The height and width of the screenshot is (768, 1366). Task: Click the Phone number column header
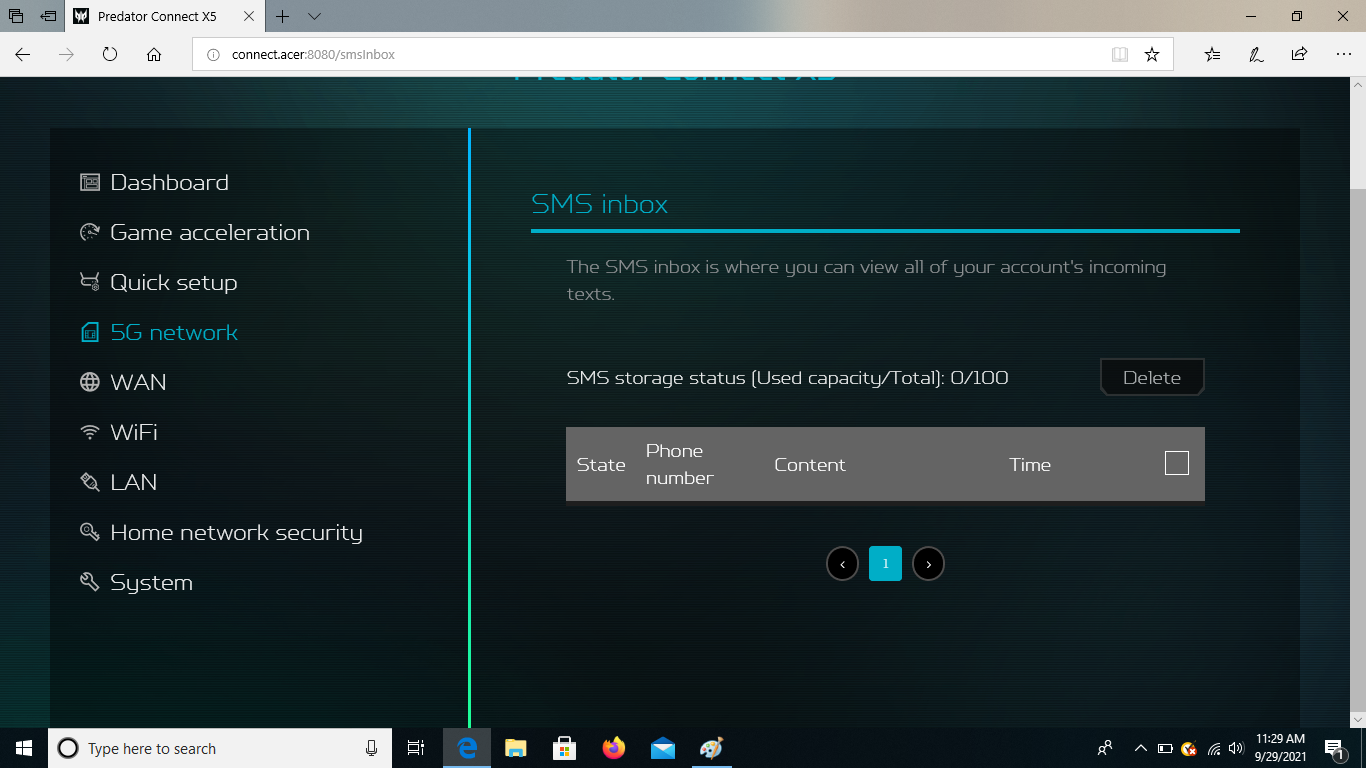click(x=679, y=464)
